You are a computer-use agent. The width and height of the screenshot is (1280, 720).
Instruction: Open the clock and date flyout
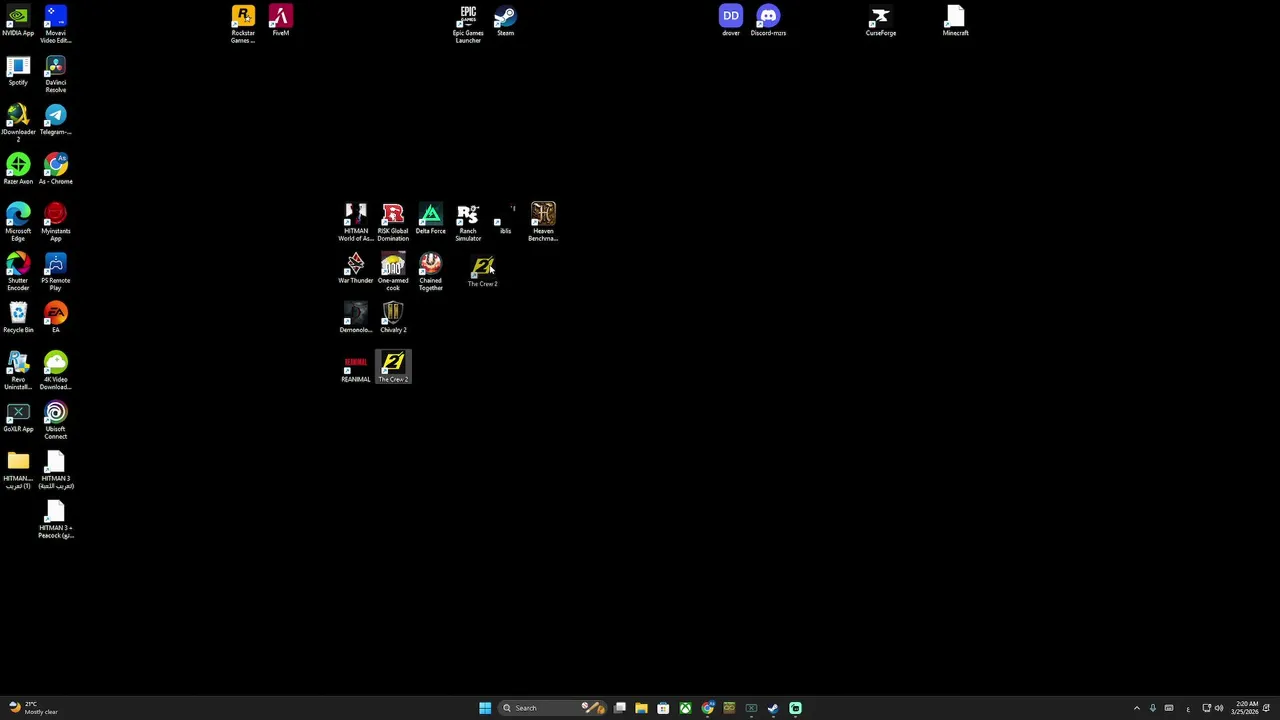click(x=1246, y=708)
